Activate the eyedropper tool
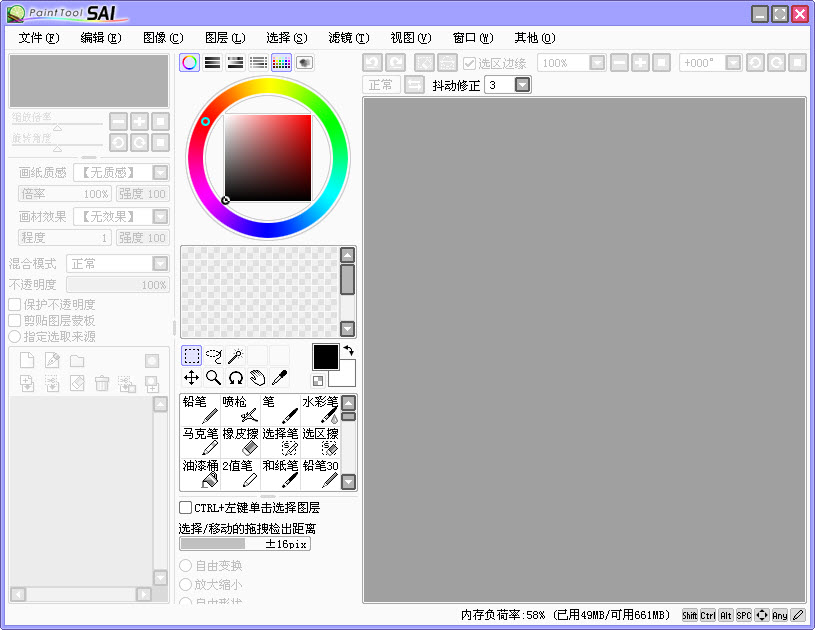This screenshot has height=630, width=815. click(x=280, y=378)
